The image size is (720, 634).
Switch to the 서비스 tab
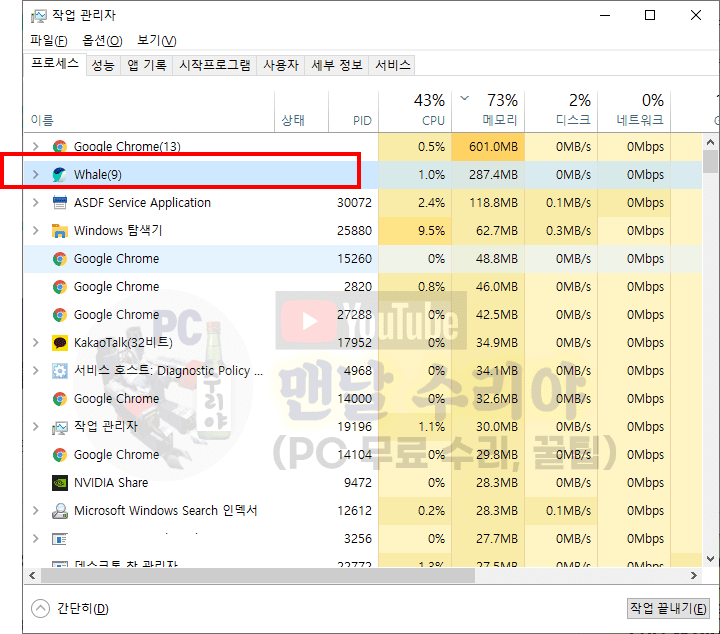click(x=393, y=65)
